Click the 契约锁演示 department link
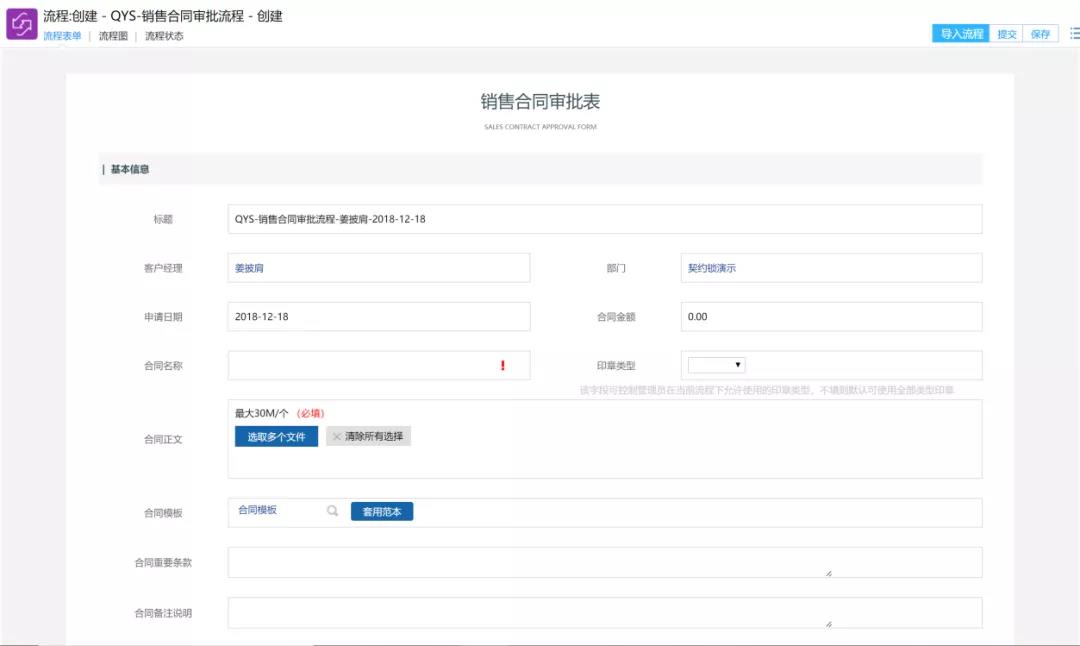 click(x=711, y=268)
